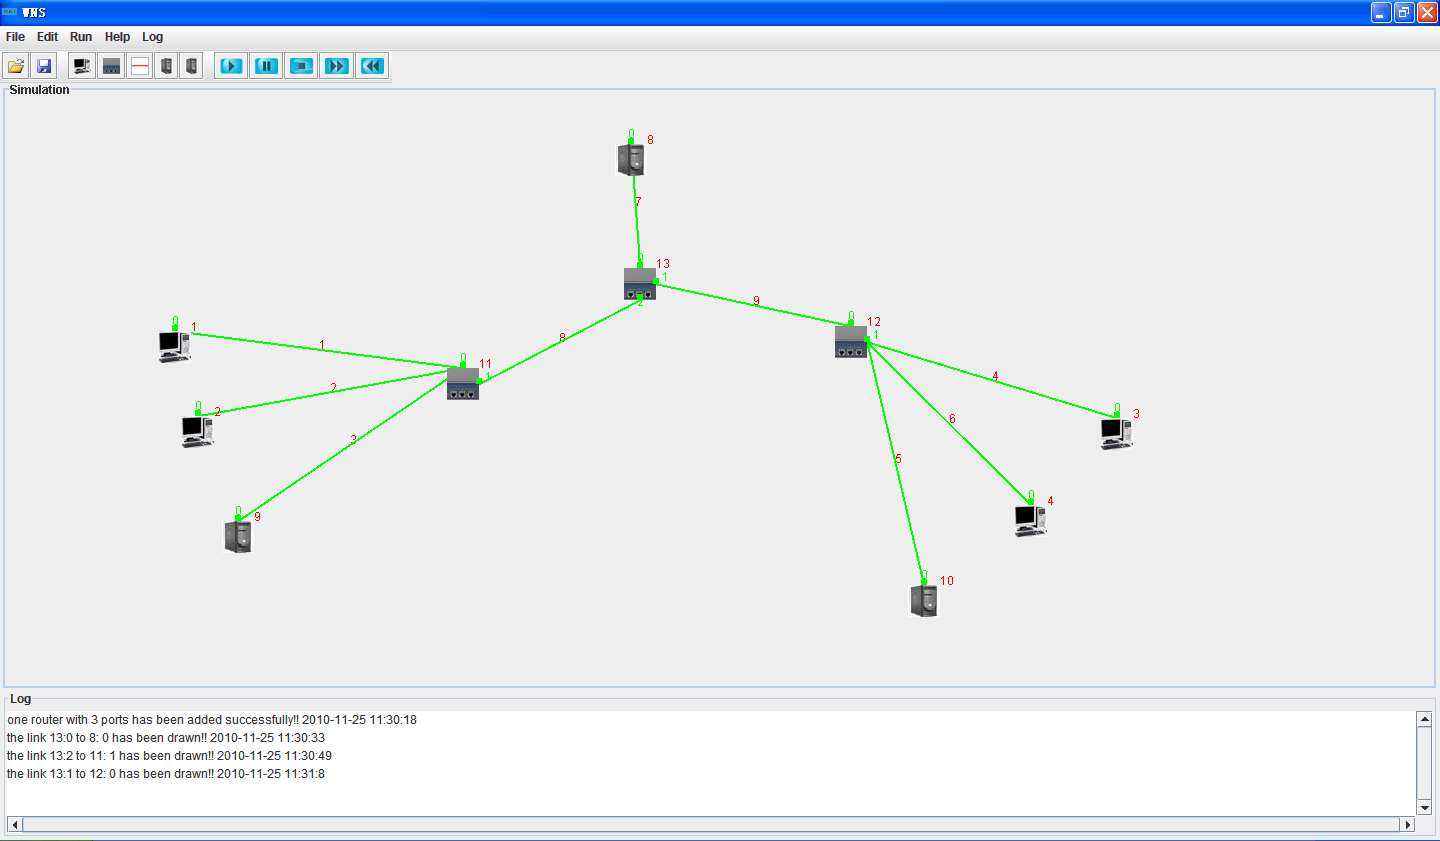Minimize the WNS window

click(x=1381, y=13)
